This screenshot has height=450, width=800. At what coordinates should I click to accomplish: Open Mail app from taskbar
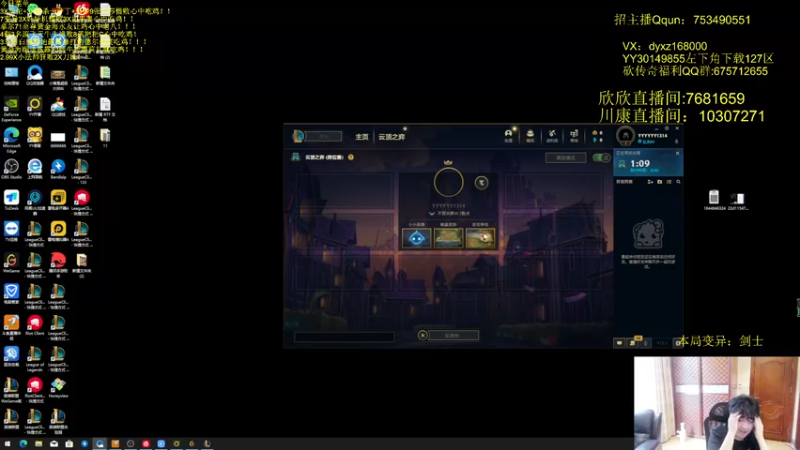tap(54, 444)
